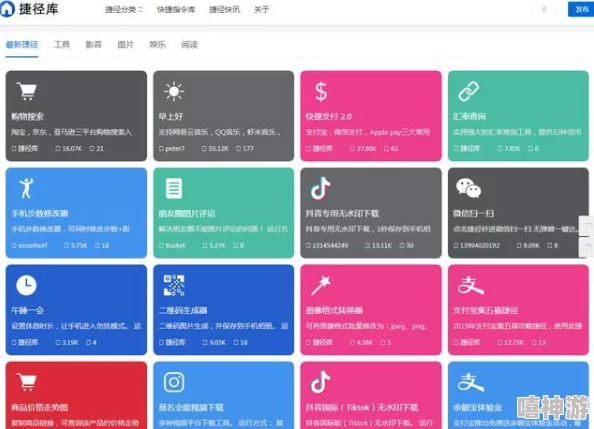Click the TikTok icon on 抖音专用无水印下载
The width and height of the screenshot is (594, 429).
tap(320, 188)
